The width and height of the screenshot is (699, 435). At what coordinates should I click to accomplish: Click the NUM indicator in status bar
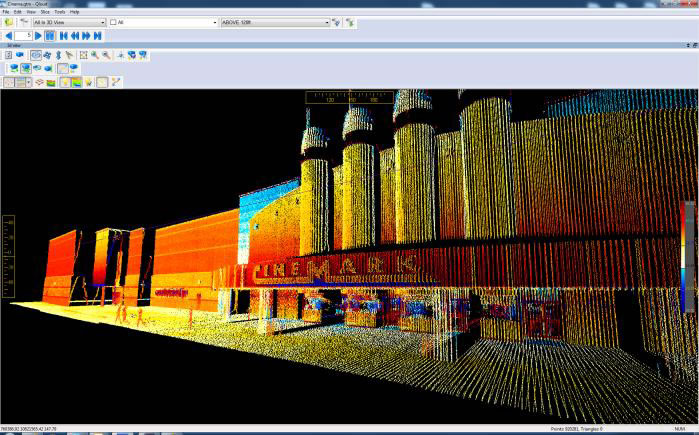tap(679, 429)
